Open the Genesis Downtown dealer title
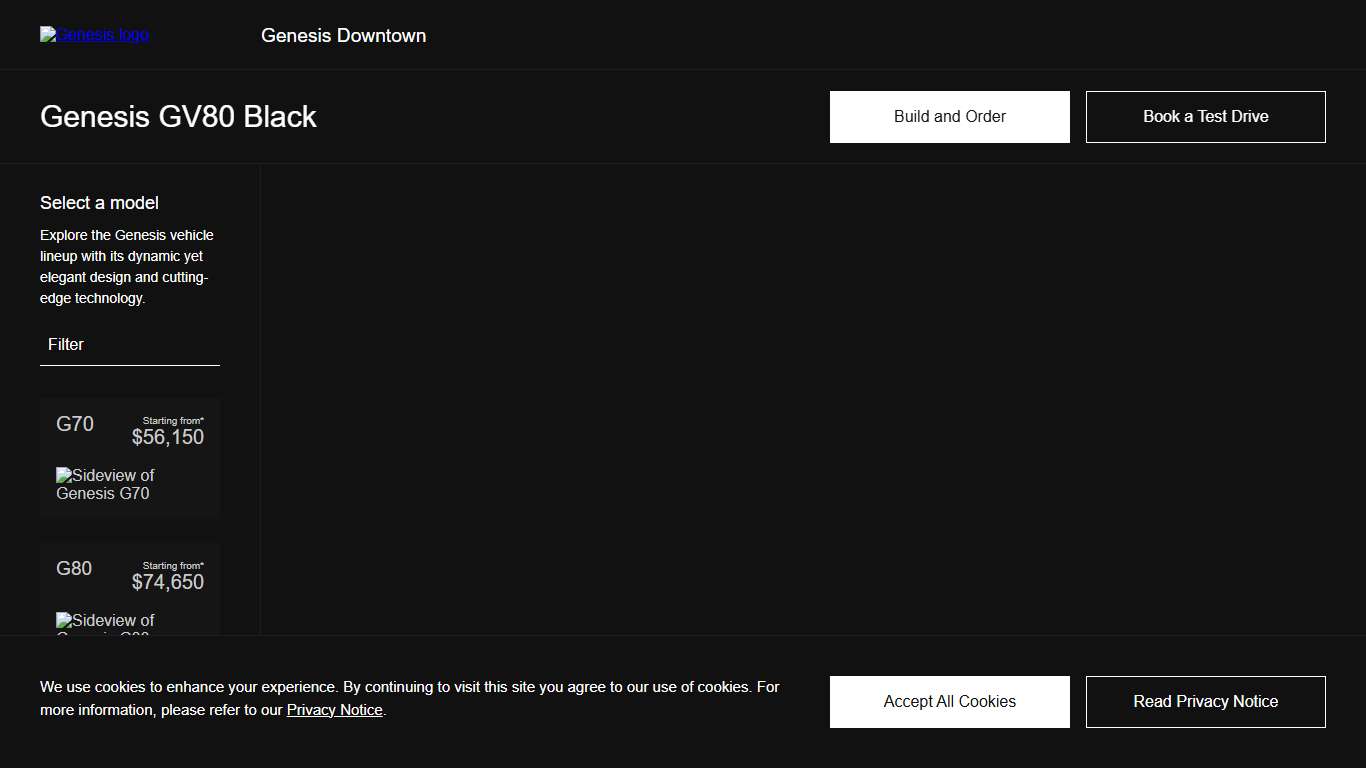Screen dimensions: 1366x768 coord(343,36)
